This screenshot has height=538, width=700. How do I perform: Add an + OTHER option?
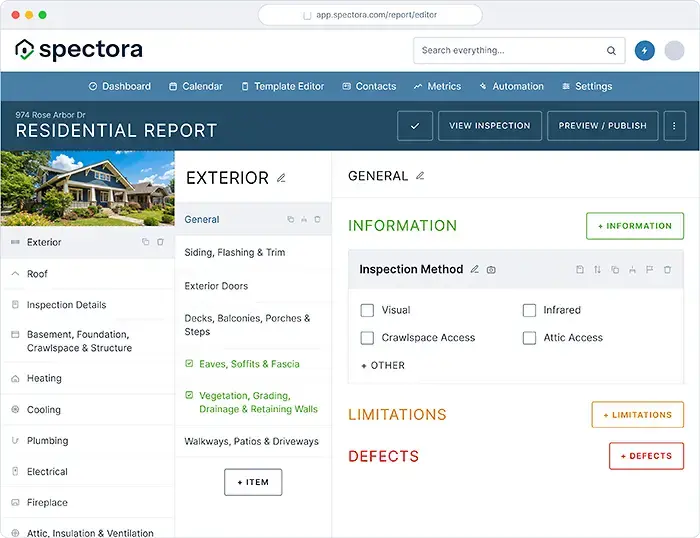tap(383, 365)
